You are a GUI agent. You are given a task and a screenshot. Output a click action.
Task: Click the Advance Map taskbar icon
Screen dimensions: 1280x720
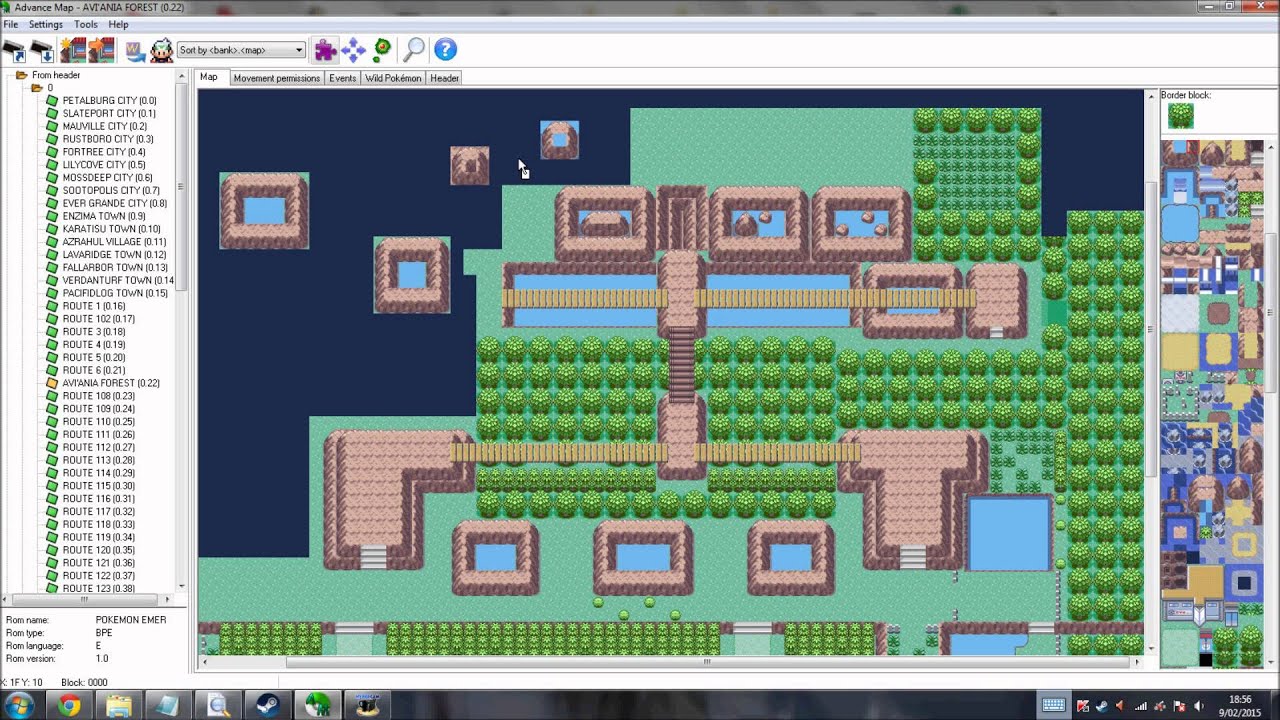point(318,705)
